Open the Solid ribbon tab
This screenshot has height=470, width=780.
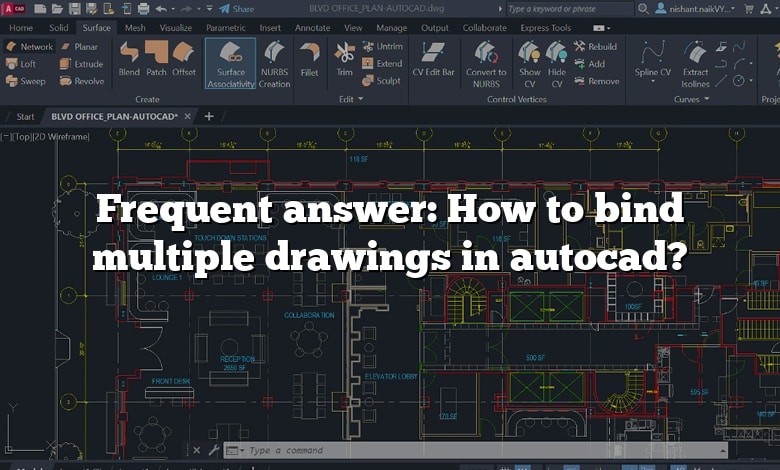59,28
